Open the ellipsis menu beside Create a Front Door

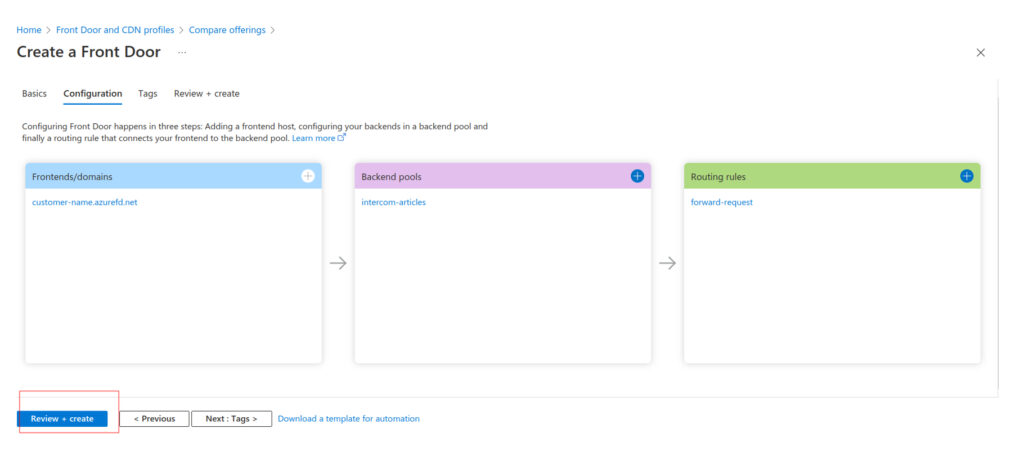pyautogui.click(x=182, y=52)
